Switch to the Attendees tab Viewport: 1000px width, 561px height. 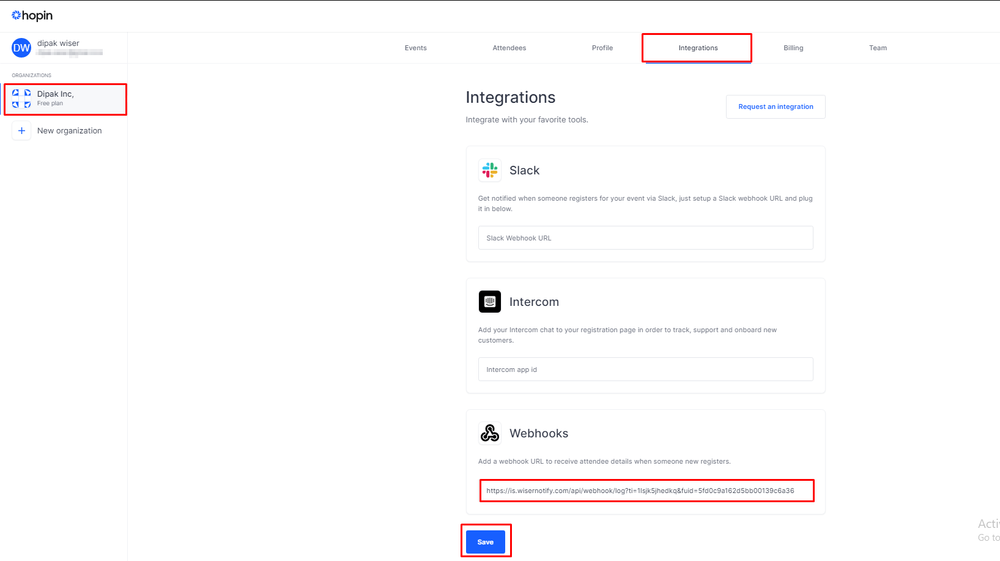pyautogui.click(x=509, y=48)
